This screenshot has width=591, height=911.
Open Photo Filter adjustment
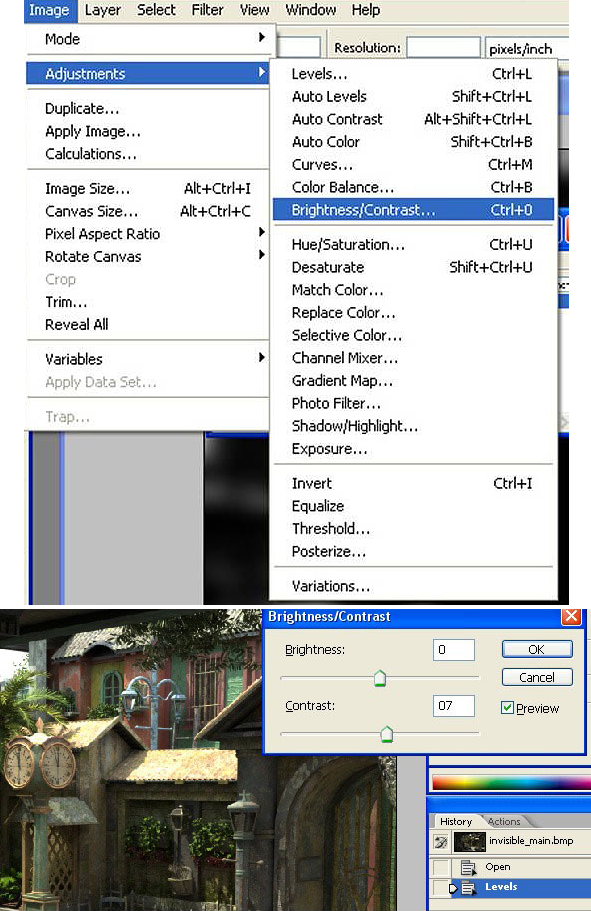(x=413, y=403)
